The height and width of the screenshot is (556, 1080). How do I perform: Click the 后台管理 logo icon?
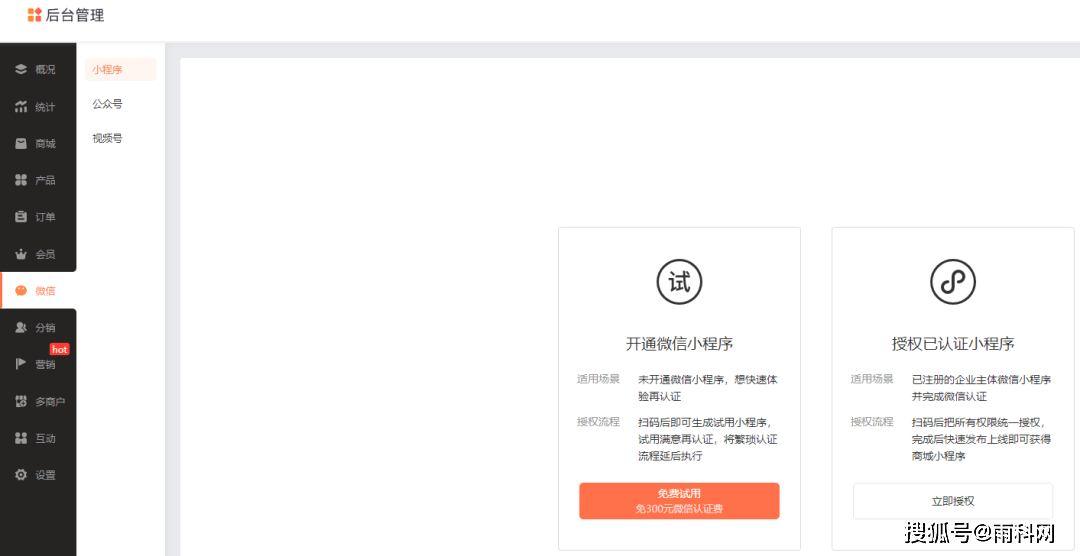coord(35,15)
